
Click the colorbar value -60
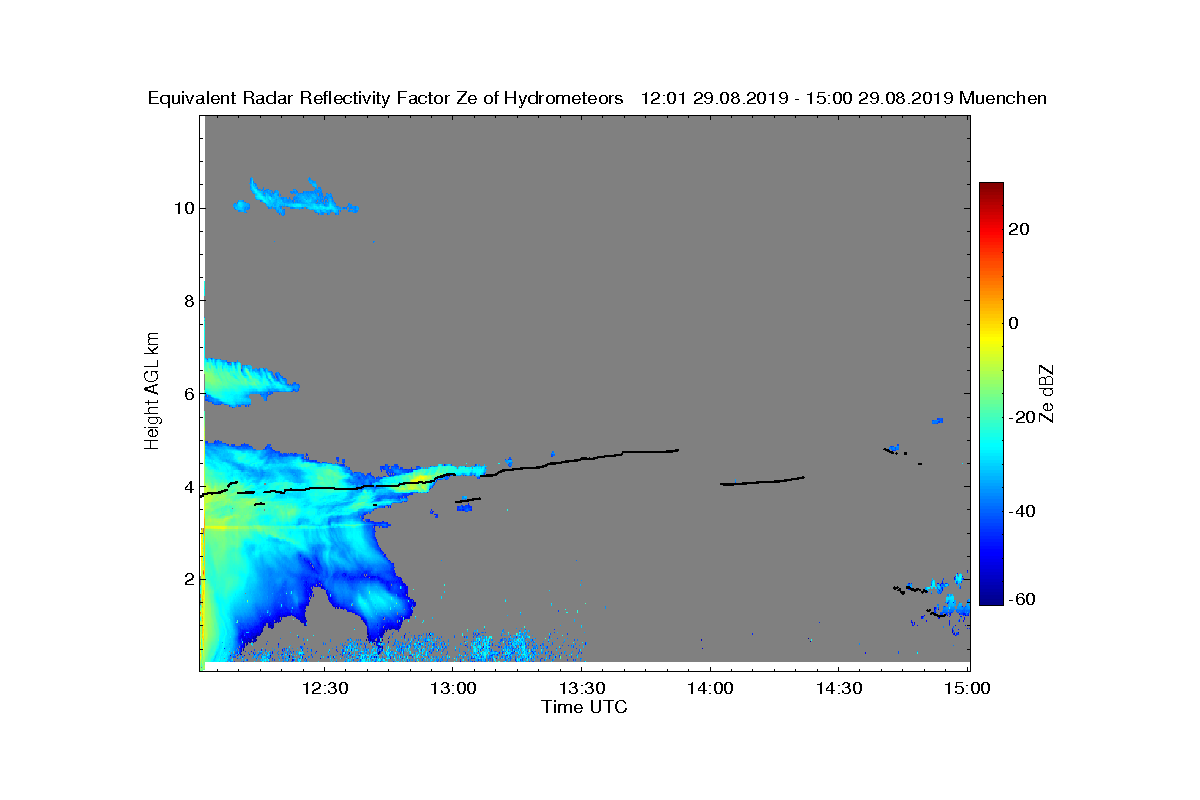[1020, 599]
